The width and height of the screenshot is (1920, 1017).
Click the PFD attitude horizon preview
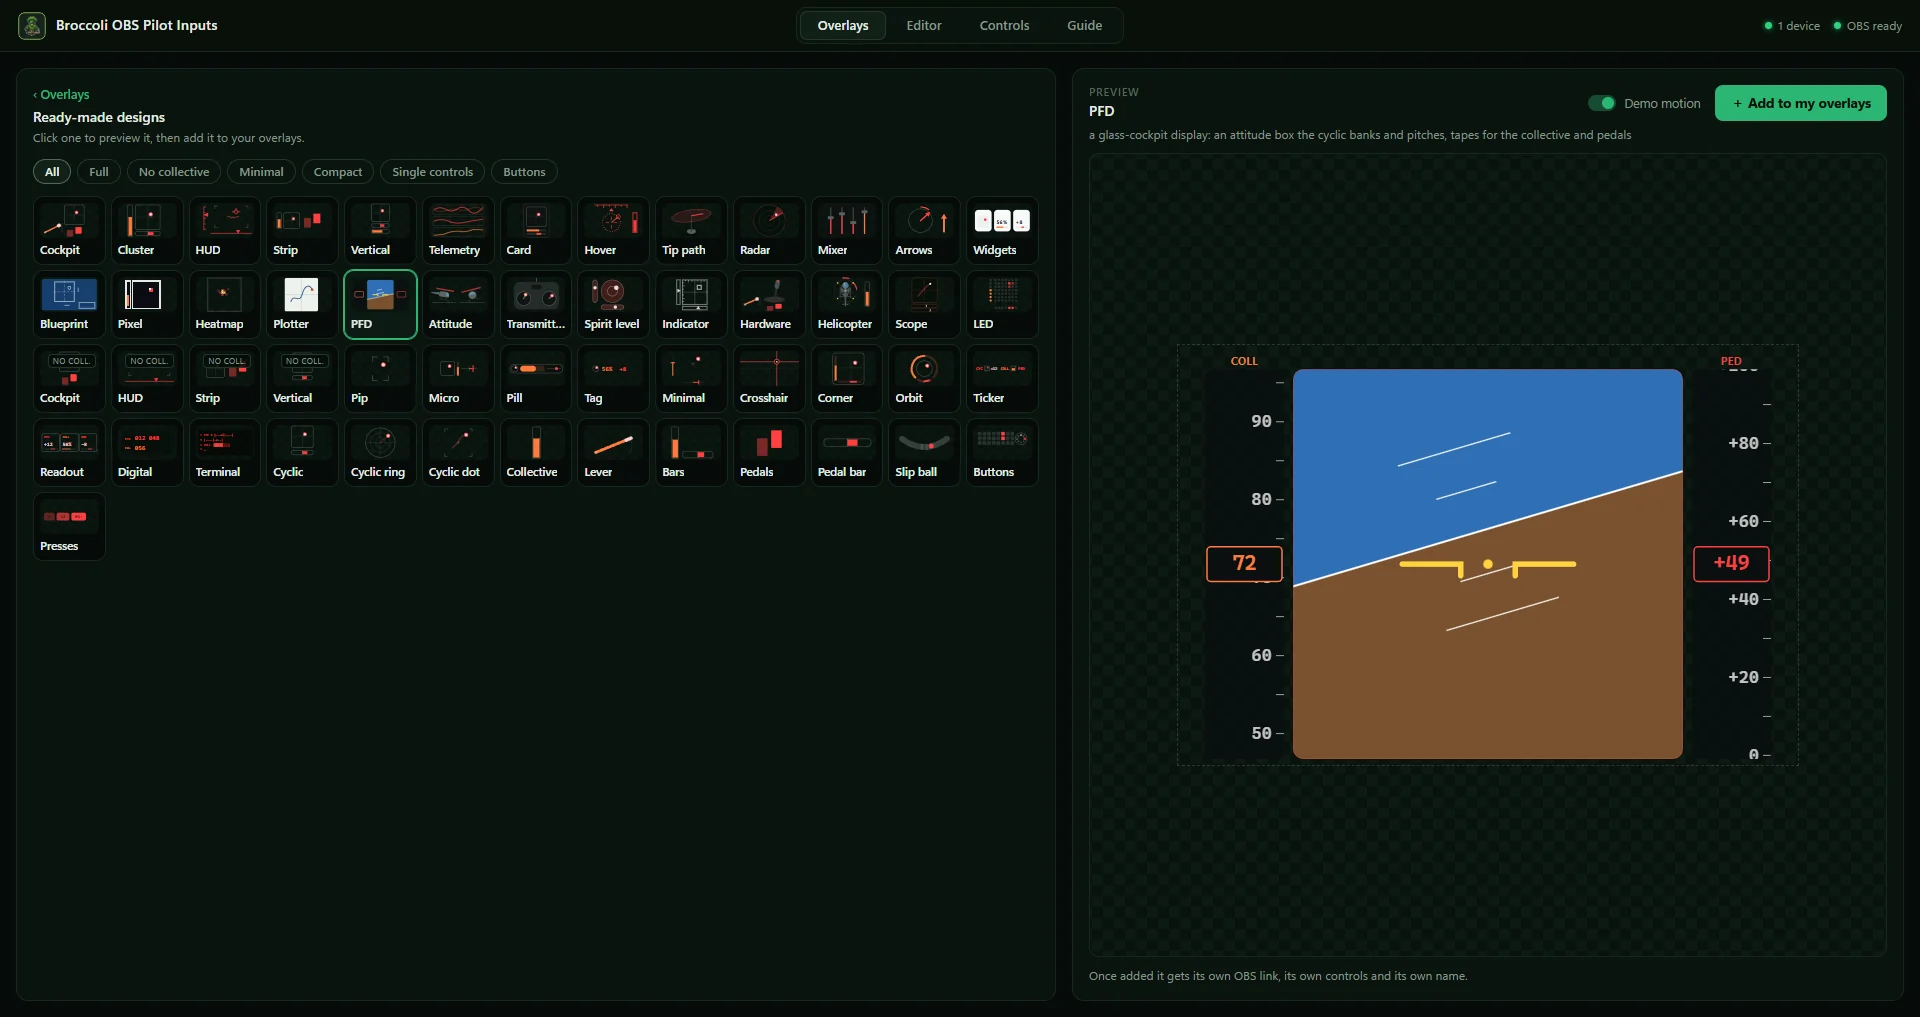[x=1487, y=564]
